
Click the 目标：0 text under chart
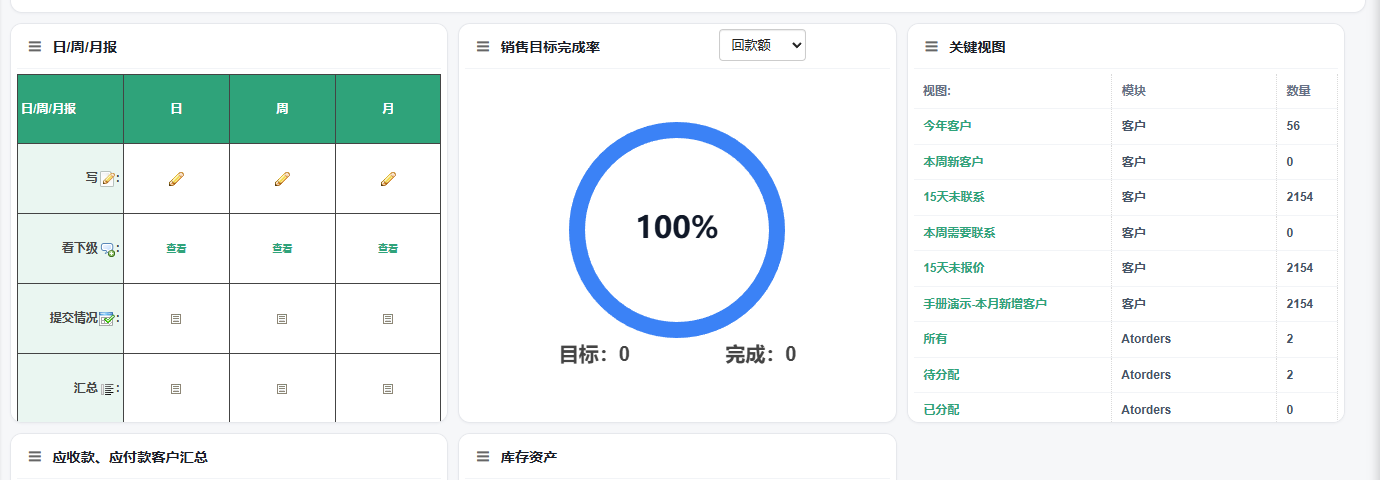tap(594, 354)
